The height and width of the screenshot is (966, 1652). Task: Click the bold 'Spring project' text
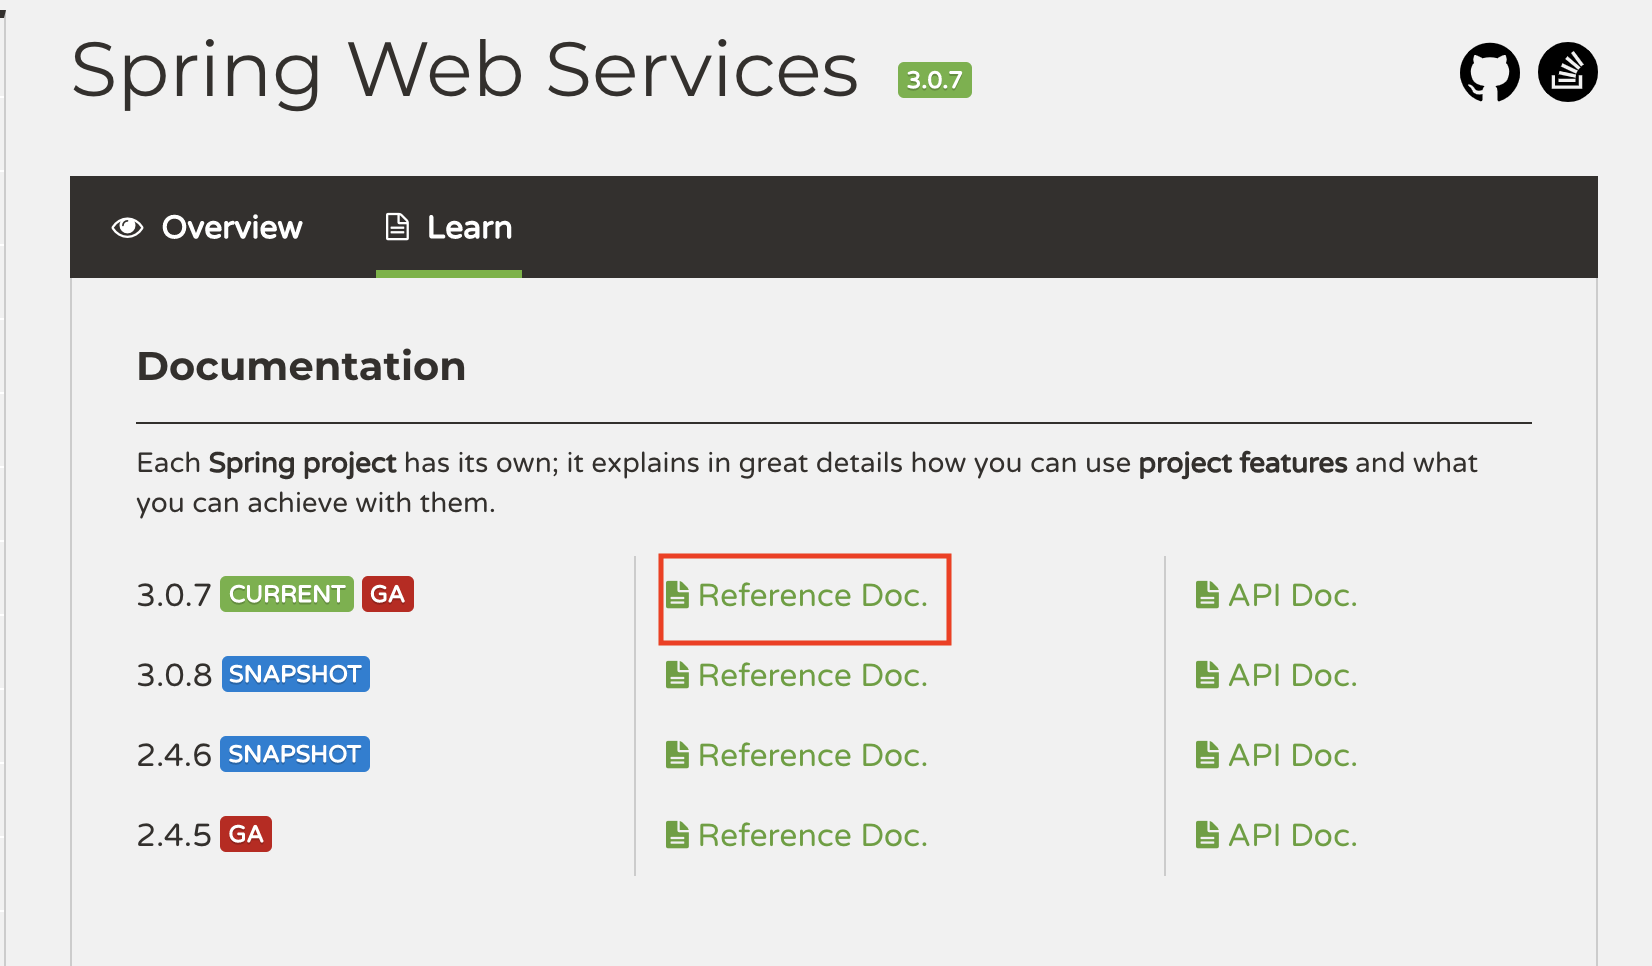(303, 463)
